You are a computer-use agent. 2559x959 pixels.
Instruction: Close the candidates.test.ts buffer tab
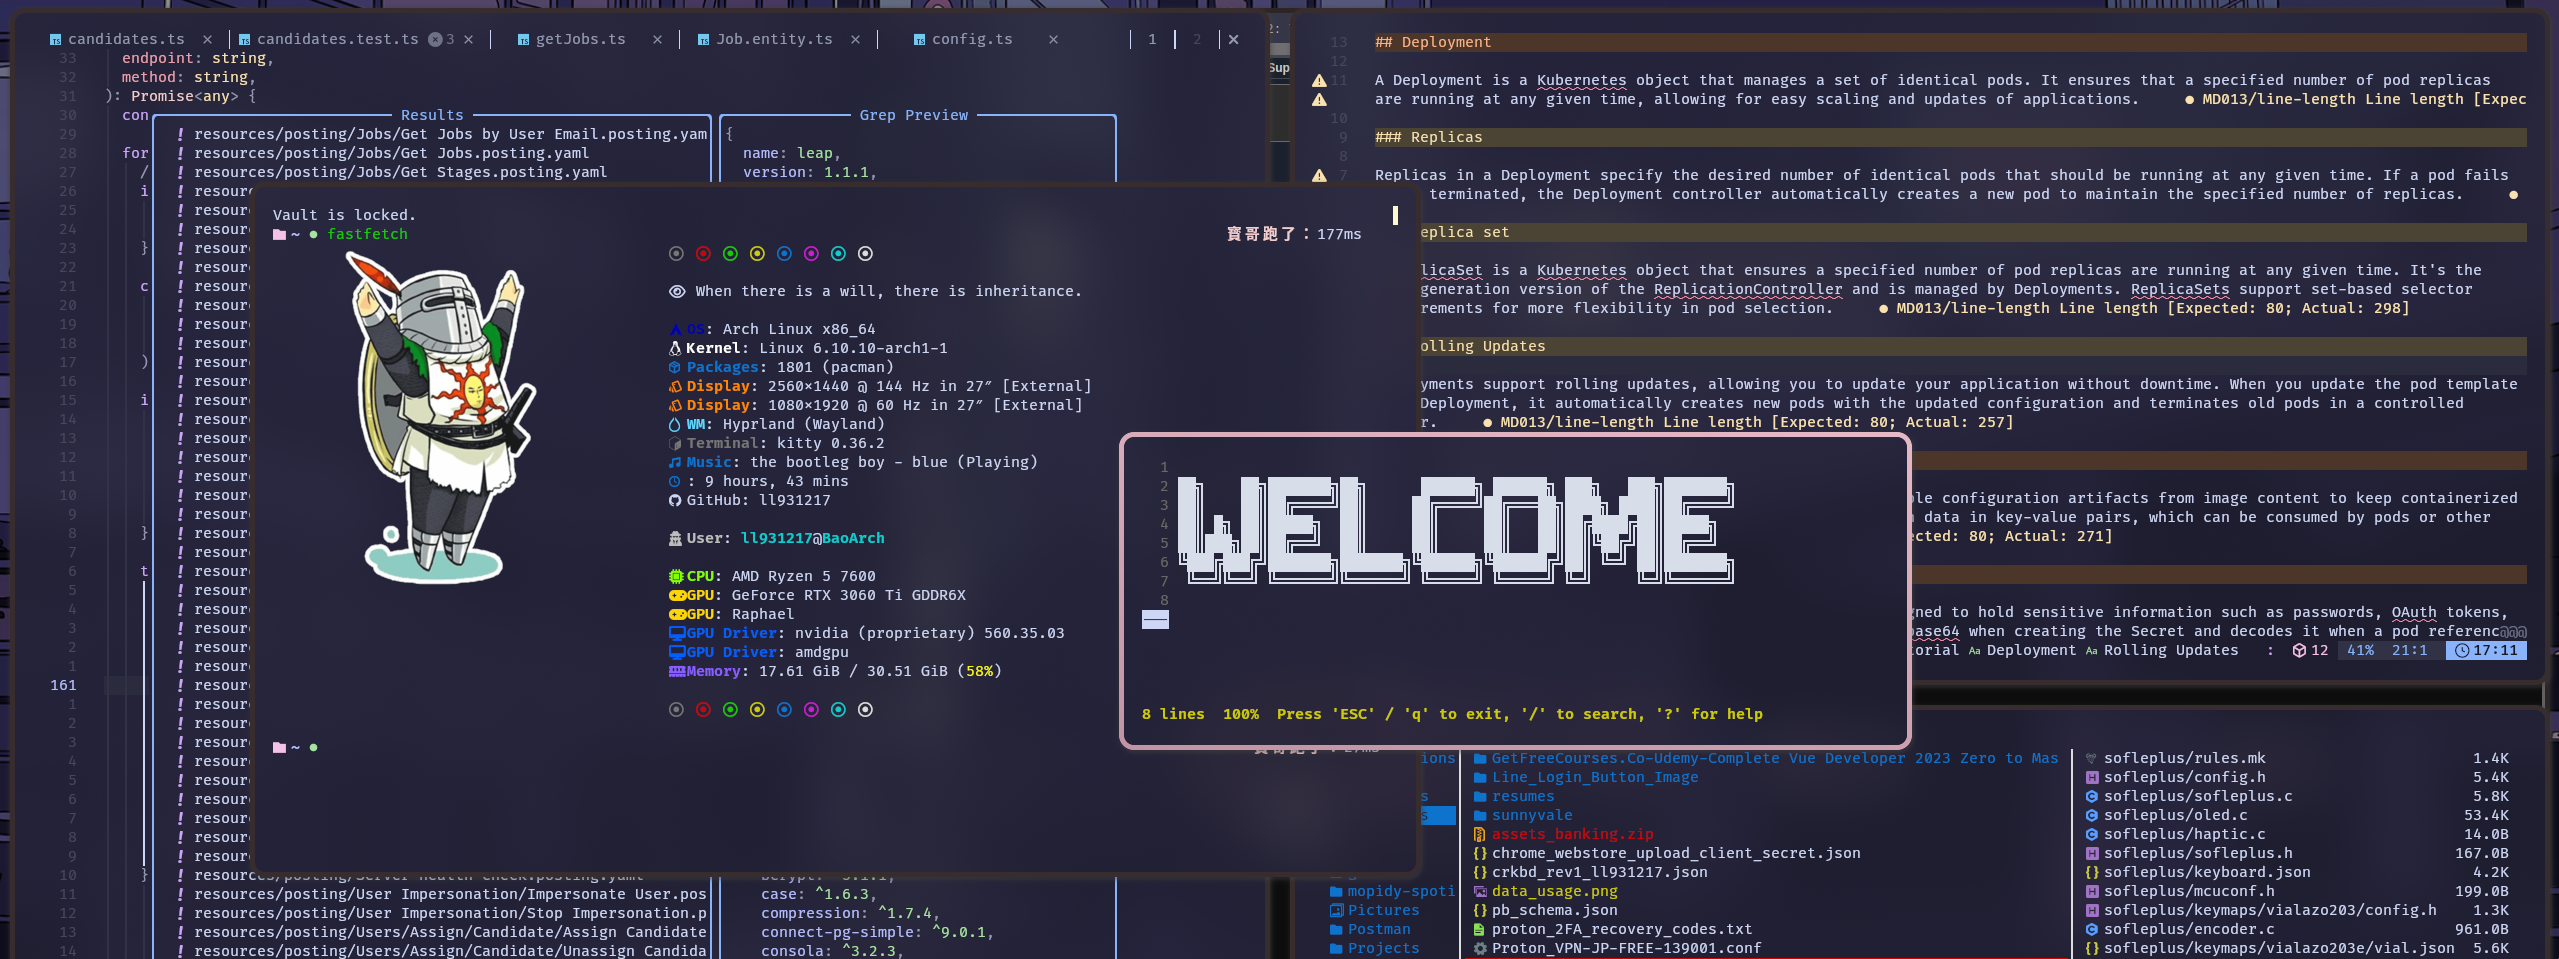[x=469, y=39]
